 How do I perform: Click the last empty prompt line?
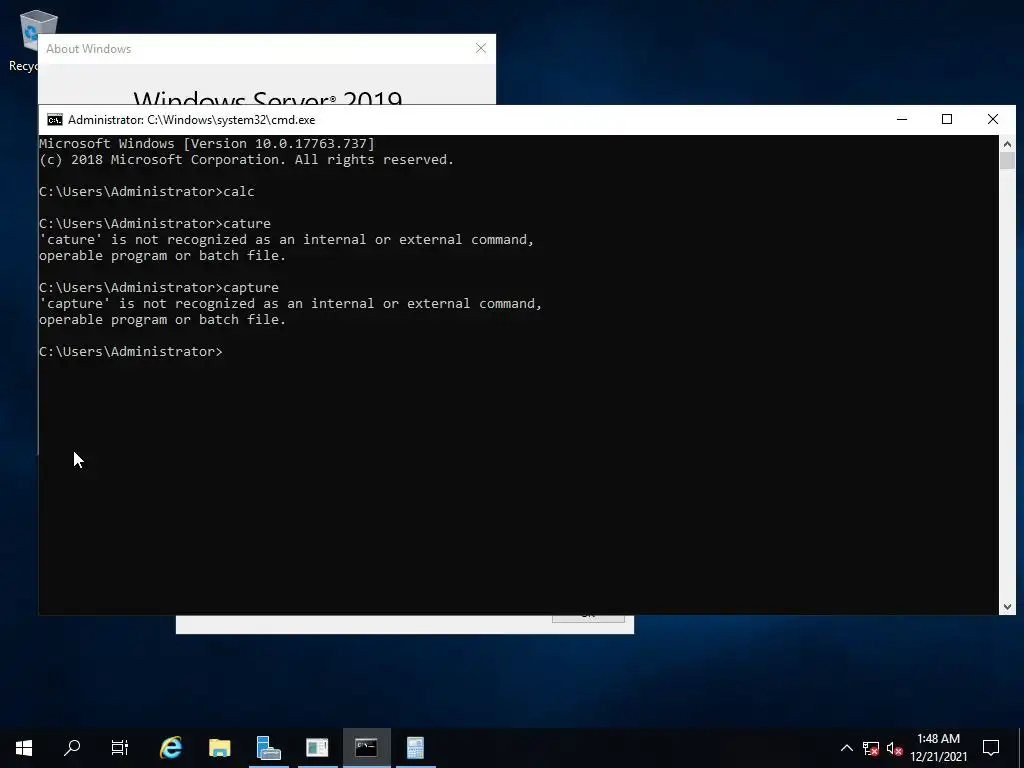click(131, 351)
